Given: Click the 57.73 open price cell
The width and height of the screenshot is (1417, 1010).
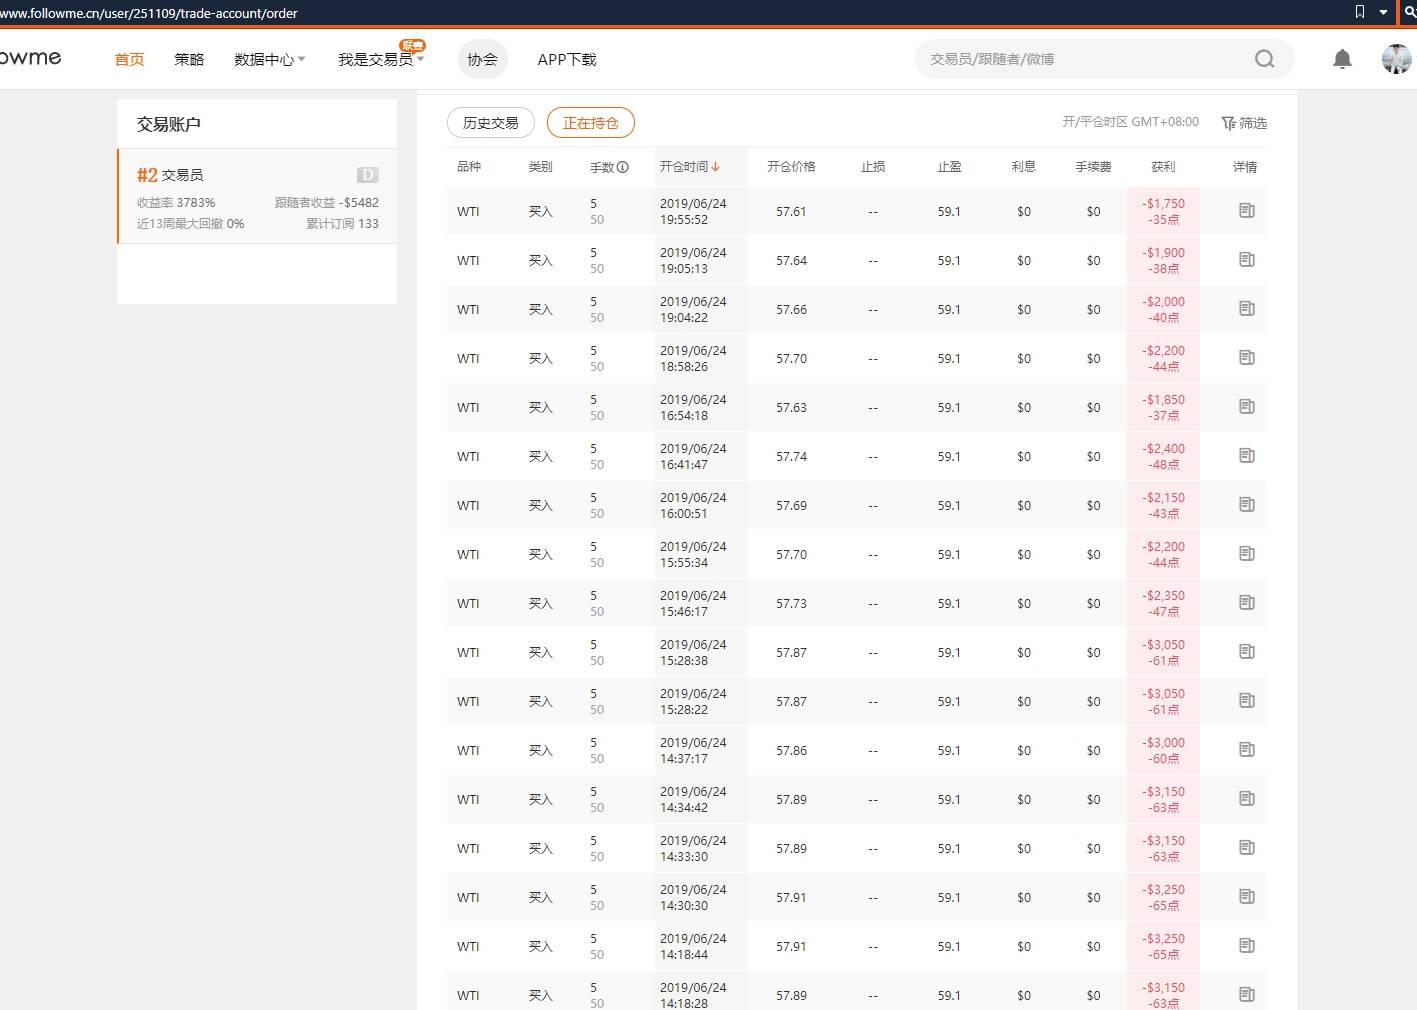Looking at the screenshot, I should click(x=791, y=604).
